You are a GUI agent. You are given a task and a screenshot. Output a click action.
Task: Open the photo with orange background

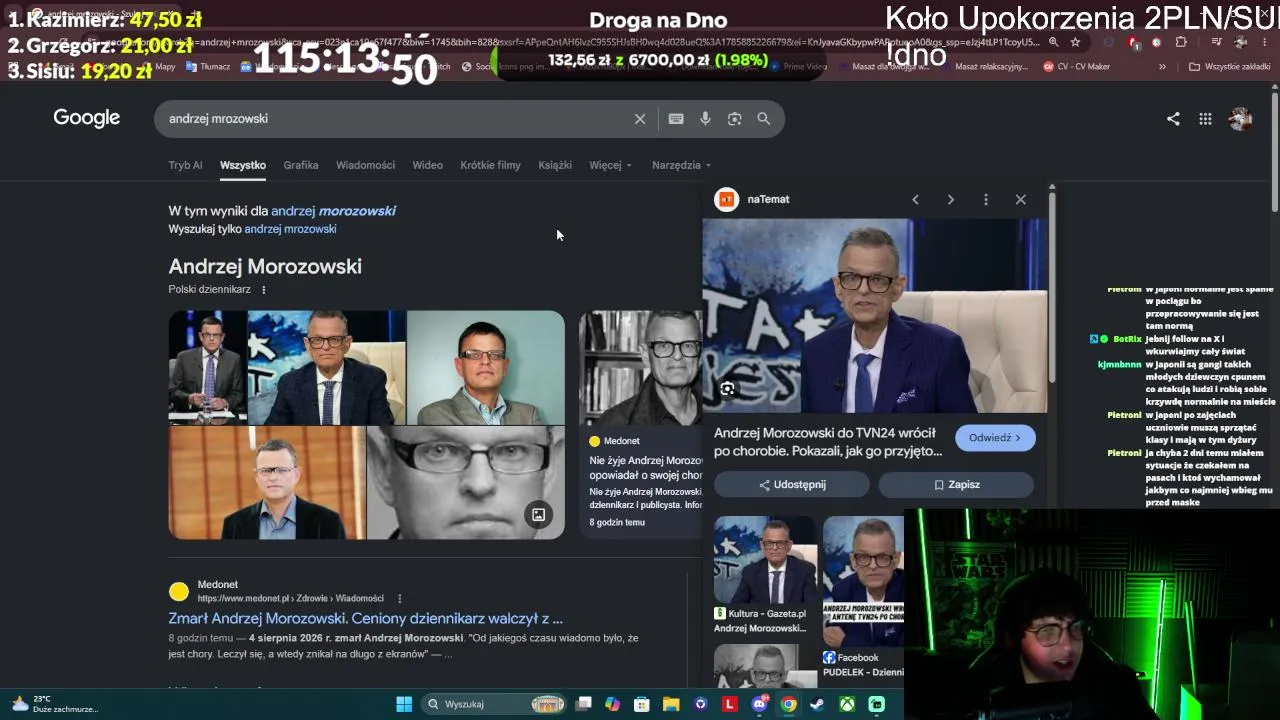point(267,483)
